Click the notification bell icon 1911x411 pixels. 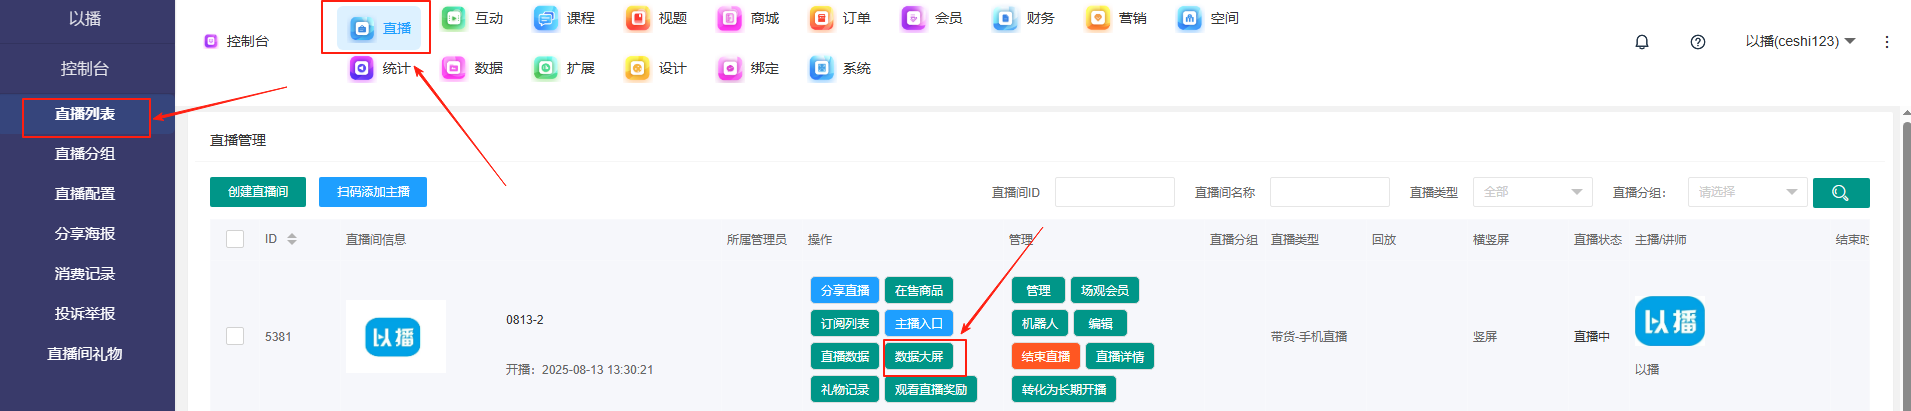tap(1641, 42)
